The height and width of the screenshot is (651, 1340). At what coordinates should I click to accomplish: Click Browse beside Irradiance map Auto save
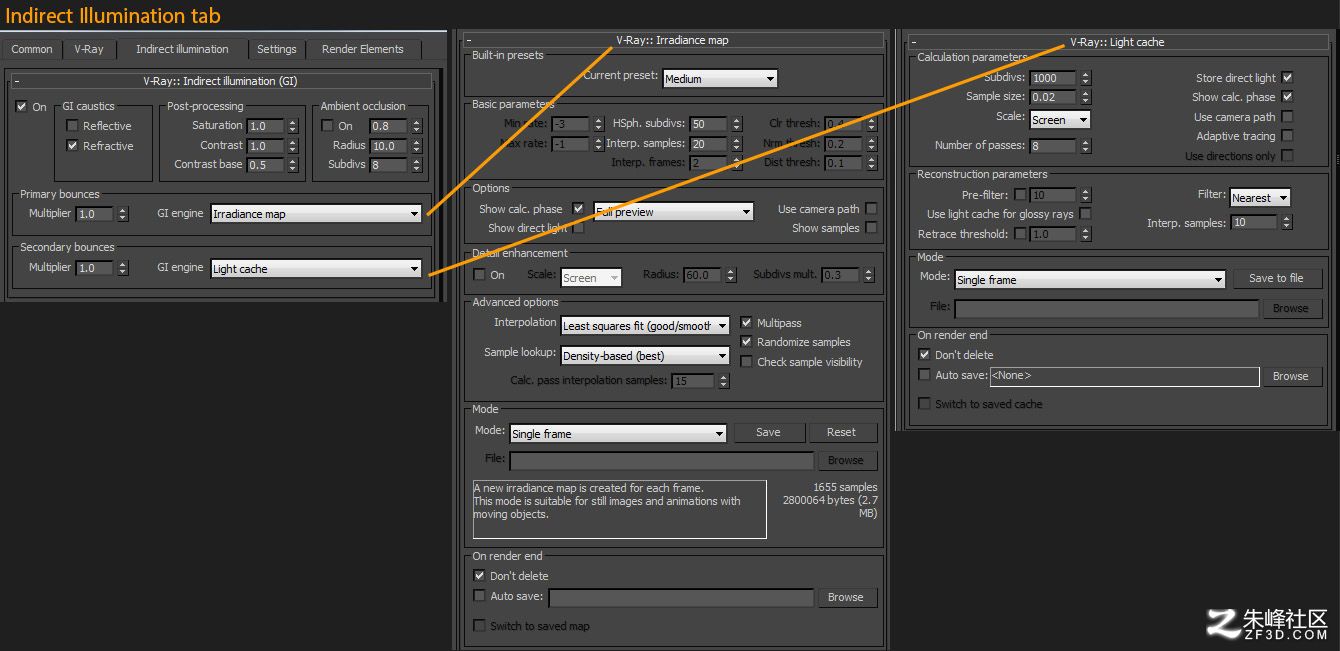845,597
